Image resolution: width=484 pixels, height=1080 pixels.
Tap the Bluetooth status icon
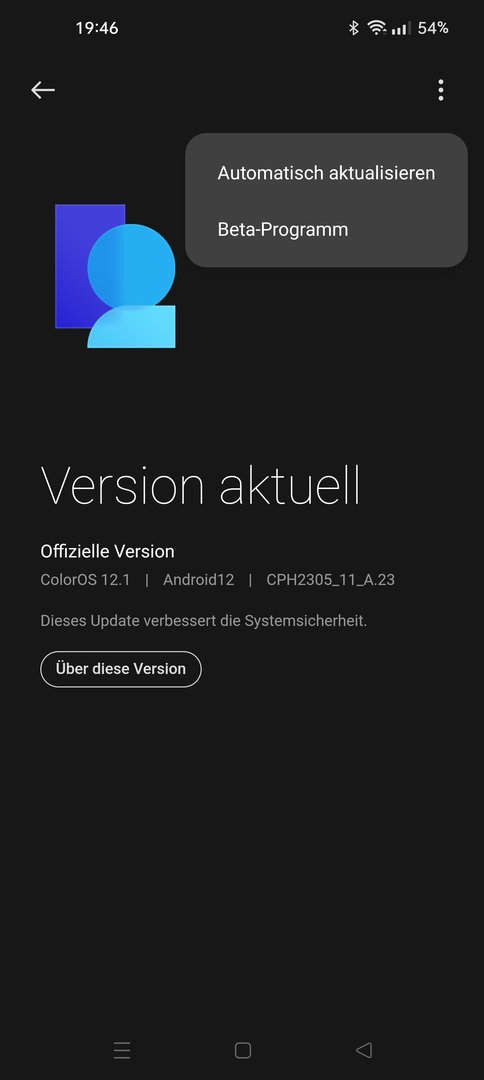(x=354, y=28)
